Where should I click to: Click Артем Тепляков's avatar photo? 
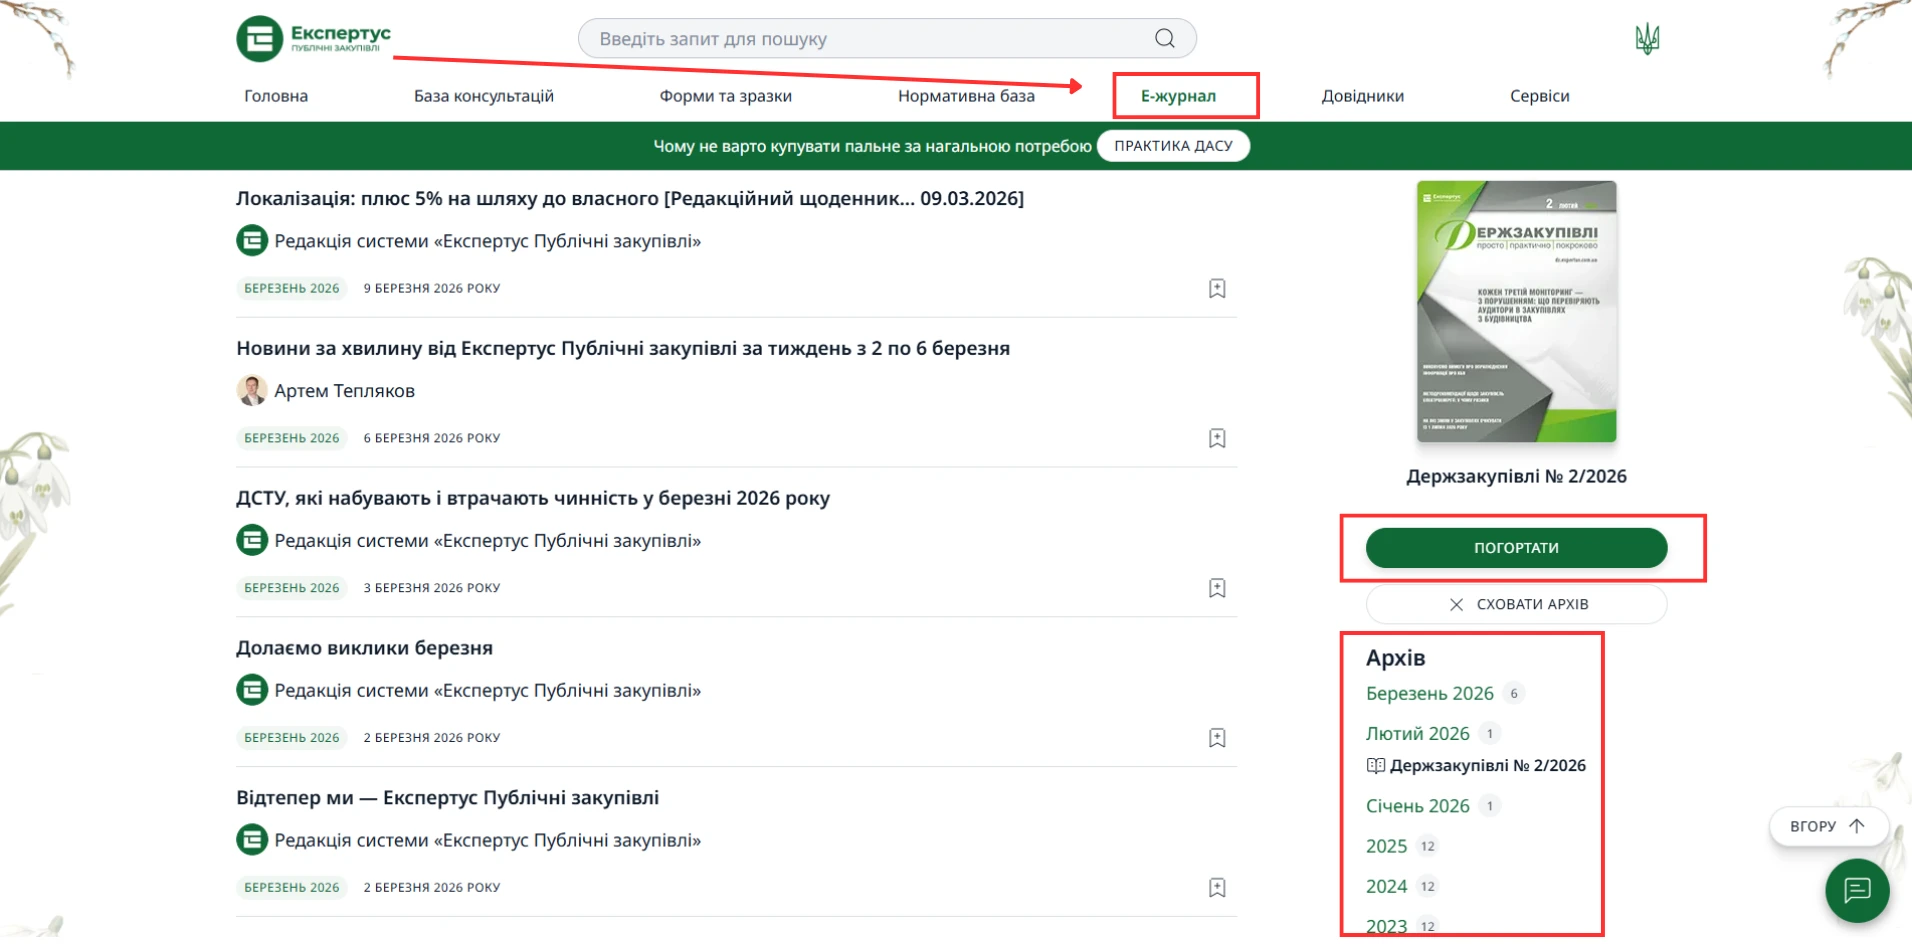pos(252,390)
